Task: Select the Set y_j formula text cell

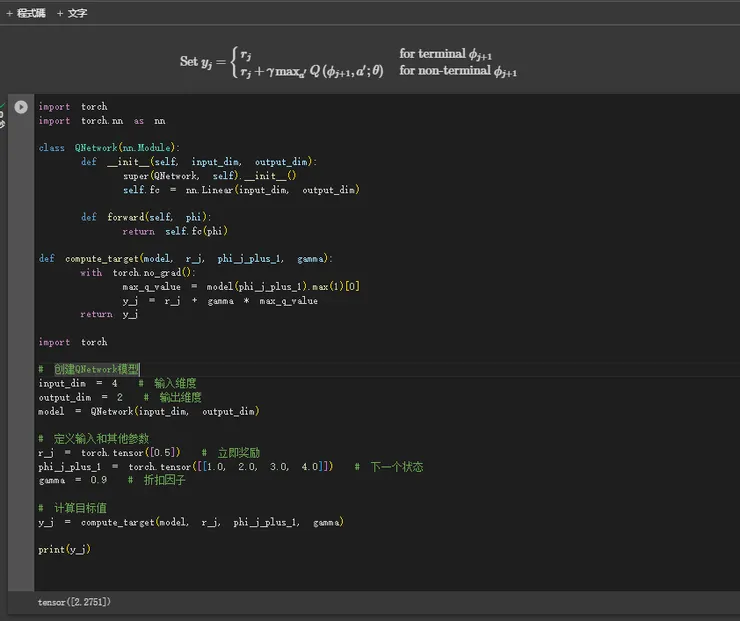Action: pos(348,62)
